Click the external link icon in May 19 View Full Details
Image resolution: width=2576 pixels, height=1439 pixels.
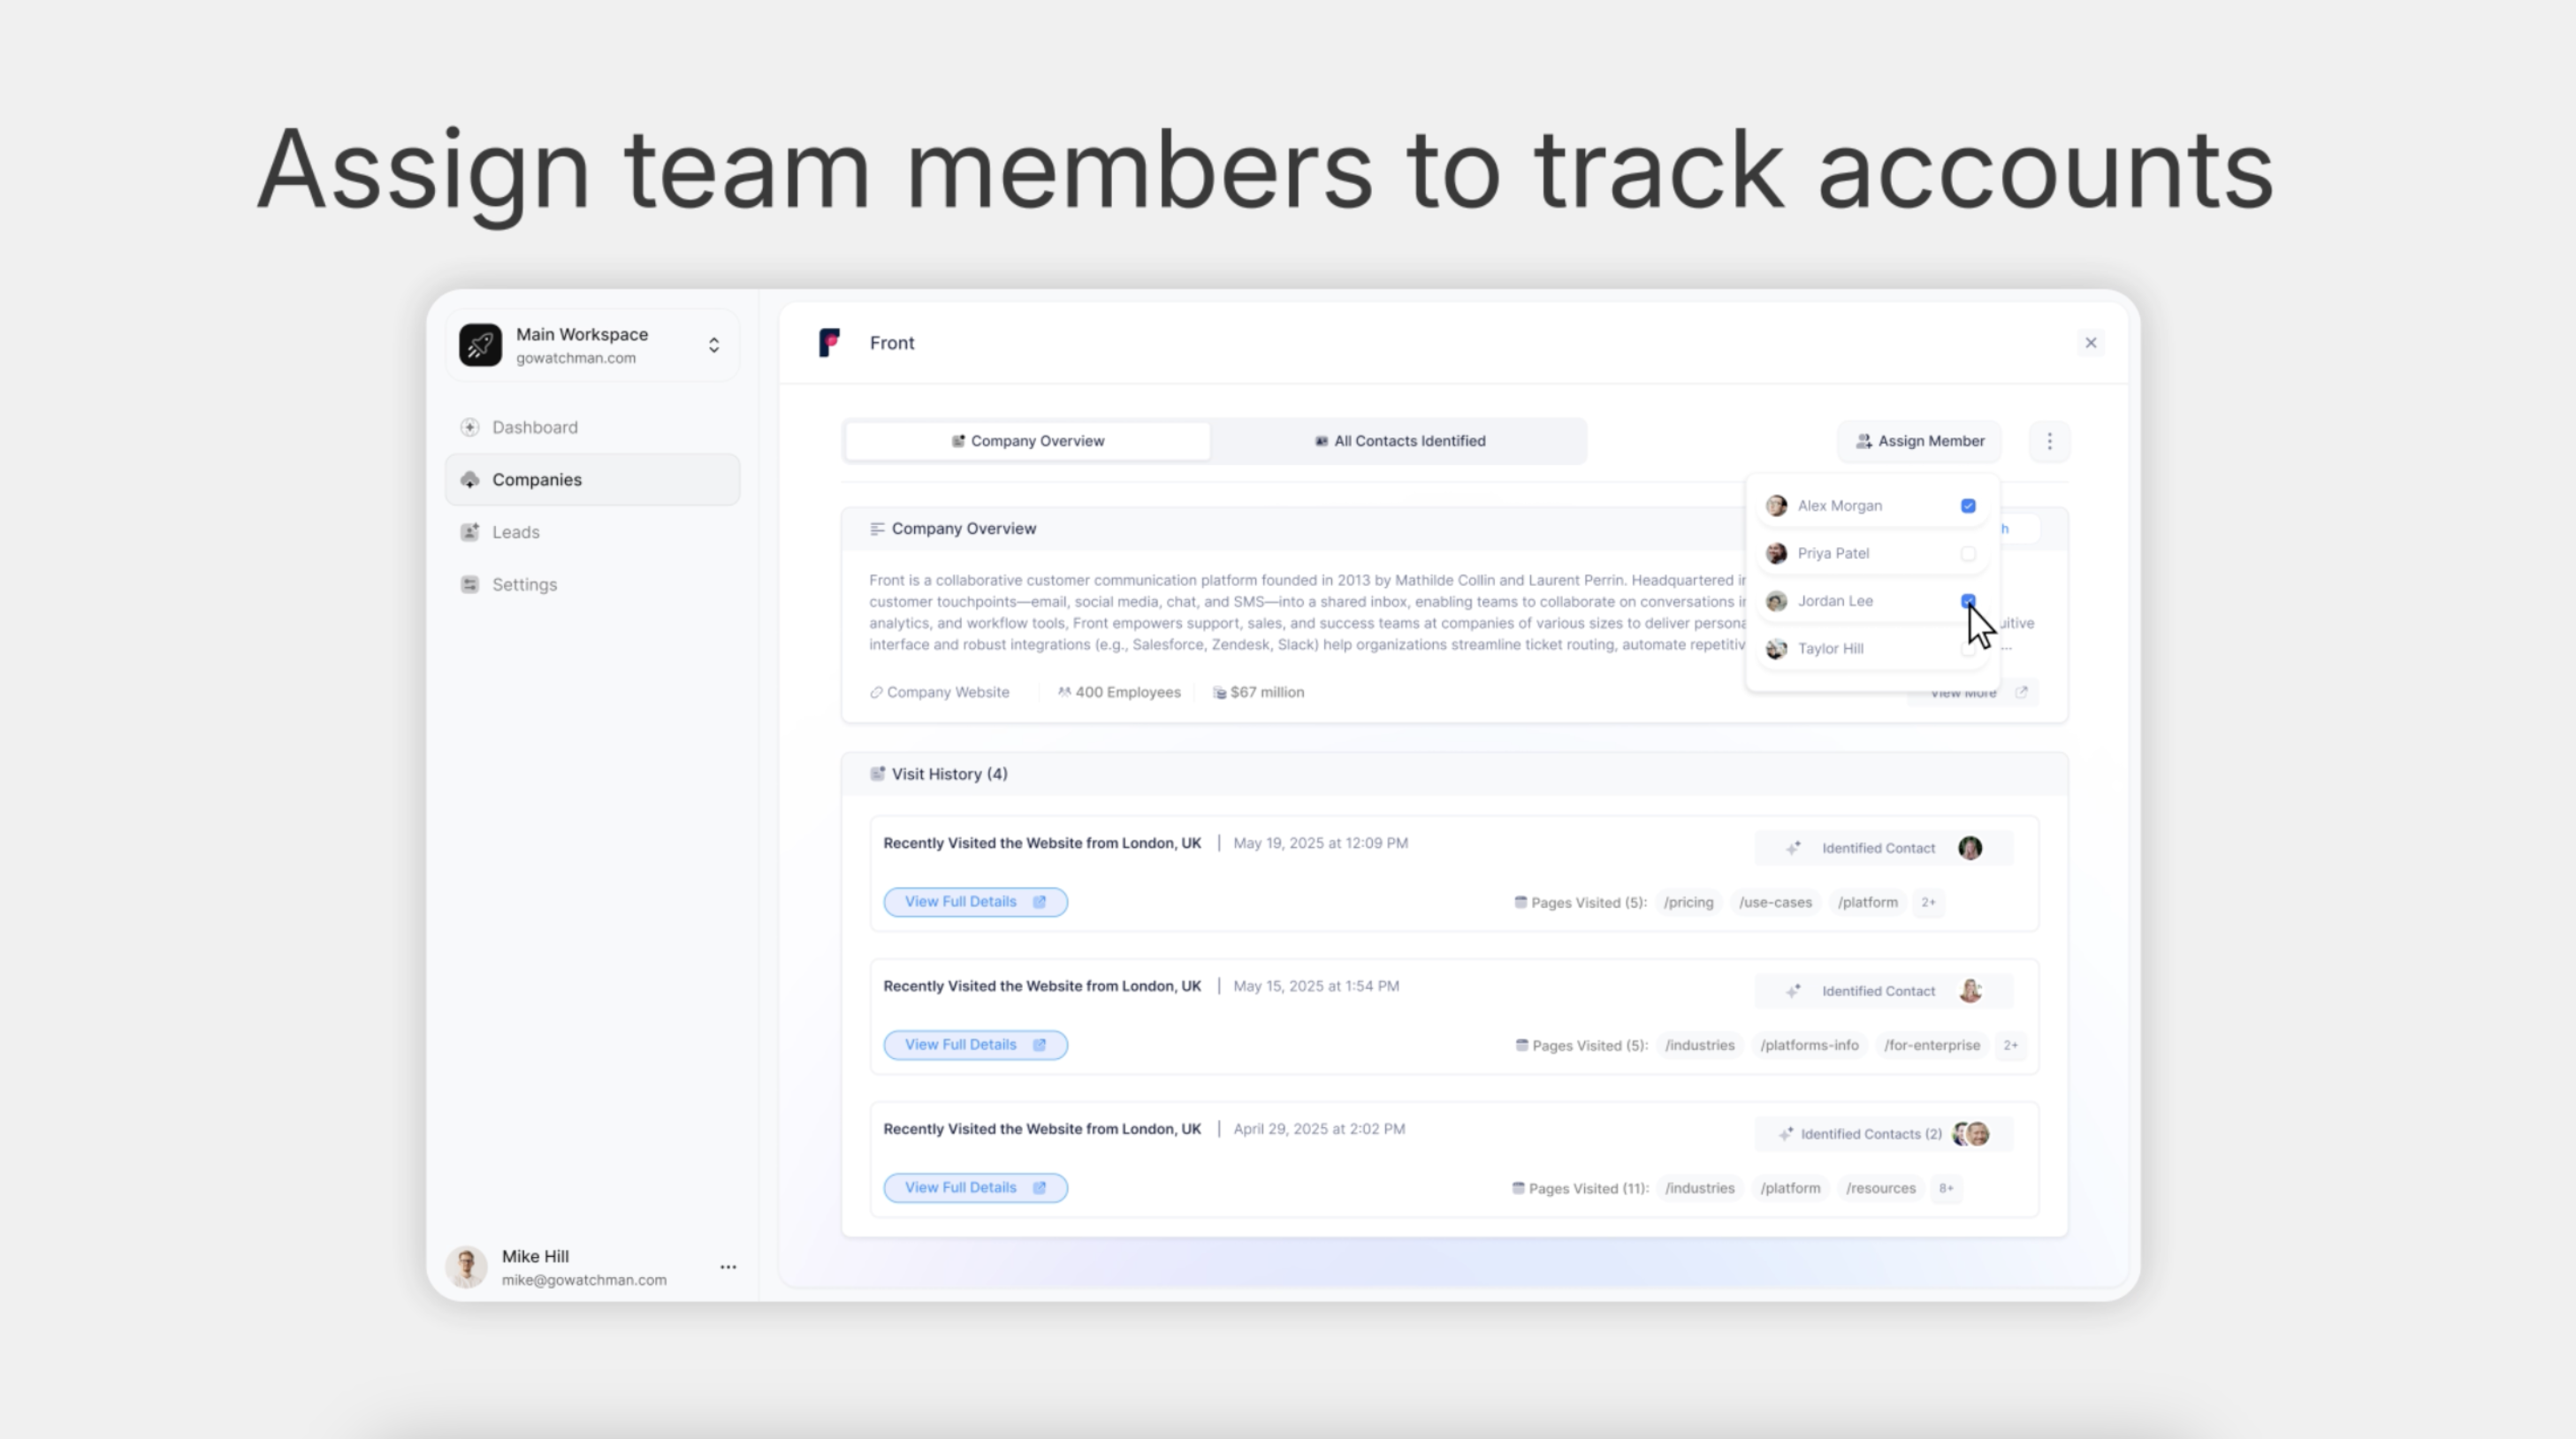pyautogui.click(x=1039, y=902)
